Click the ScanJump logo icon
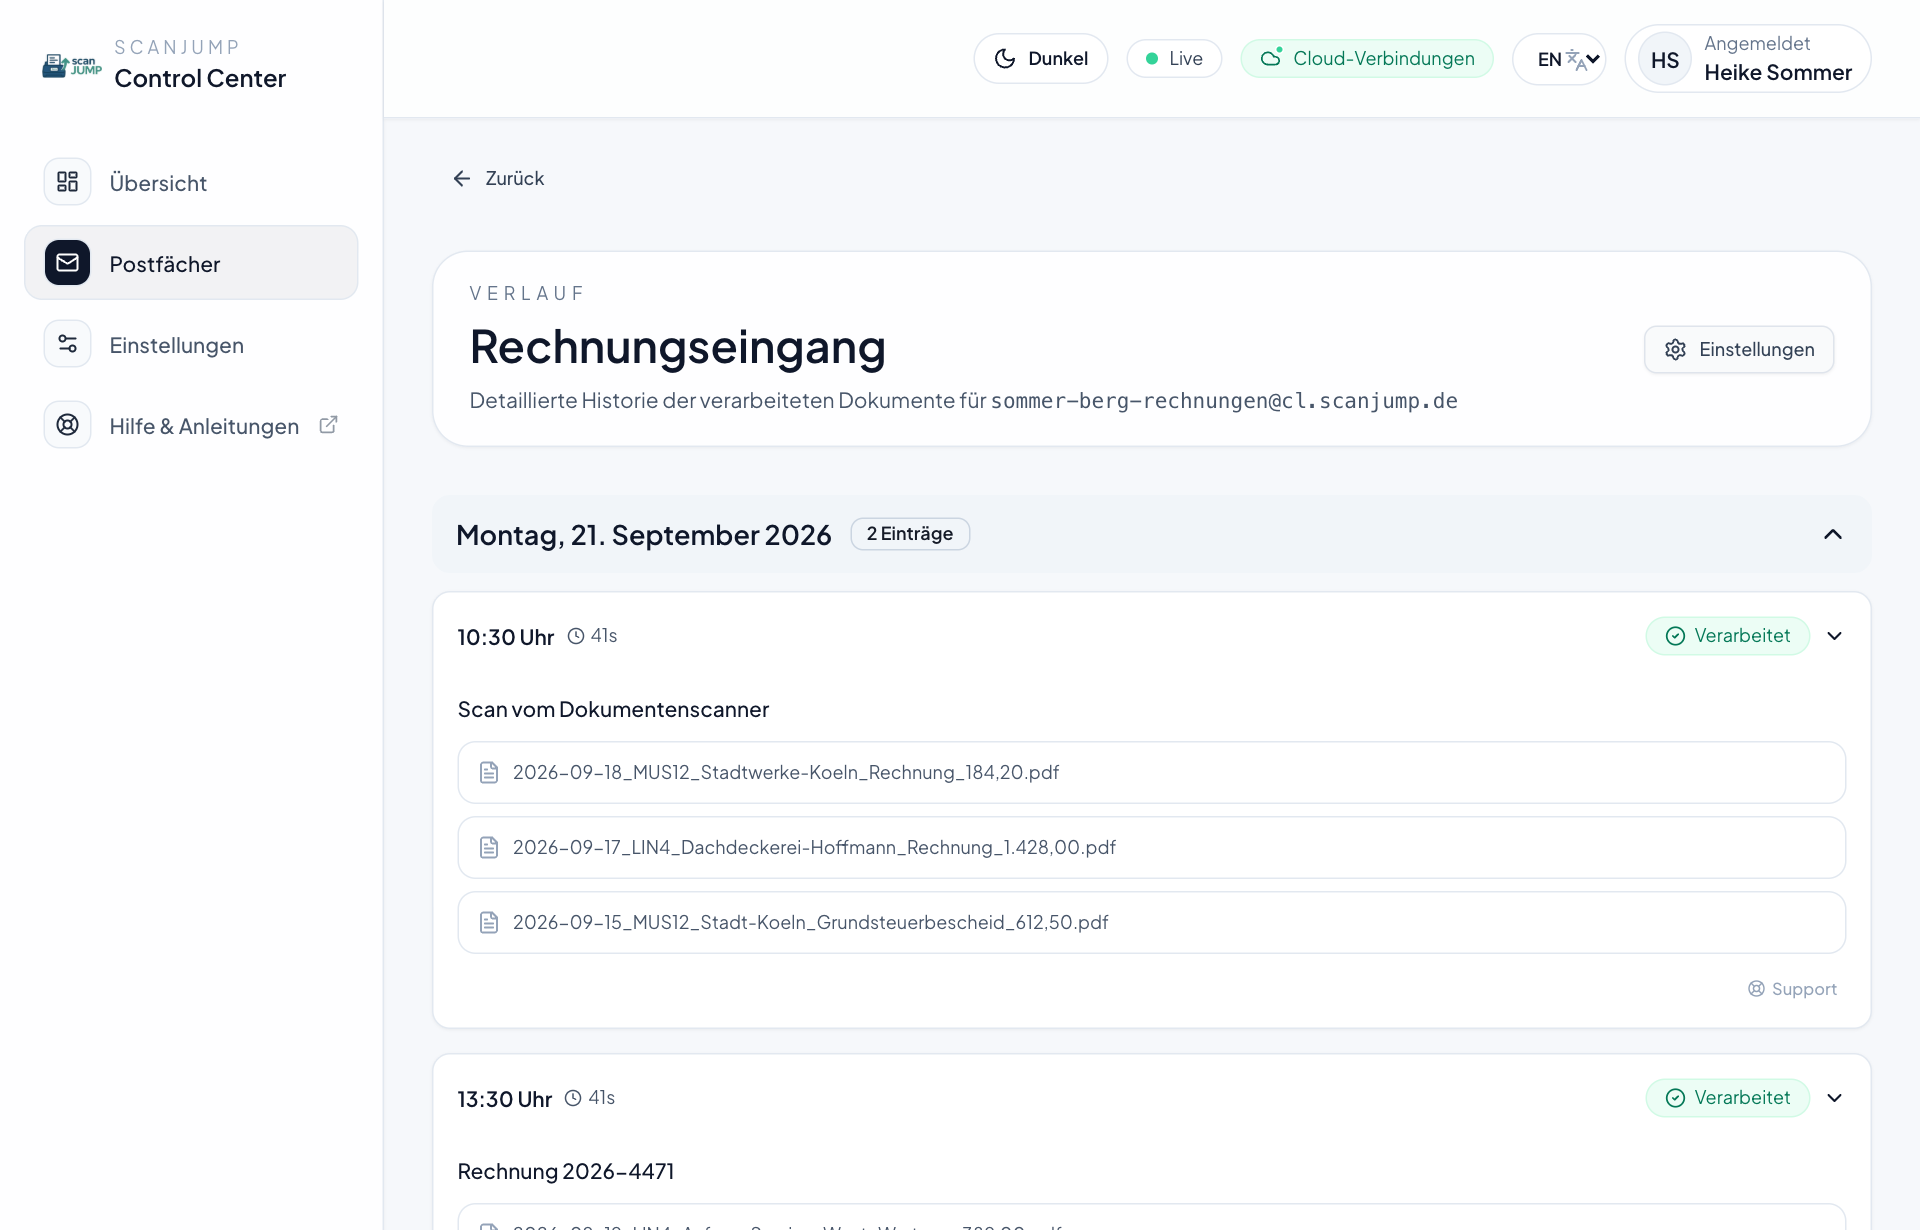1920x1230 pixels. click(x=72, y=65)
